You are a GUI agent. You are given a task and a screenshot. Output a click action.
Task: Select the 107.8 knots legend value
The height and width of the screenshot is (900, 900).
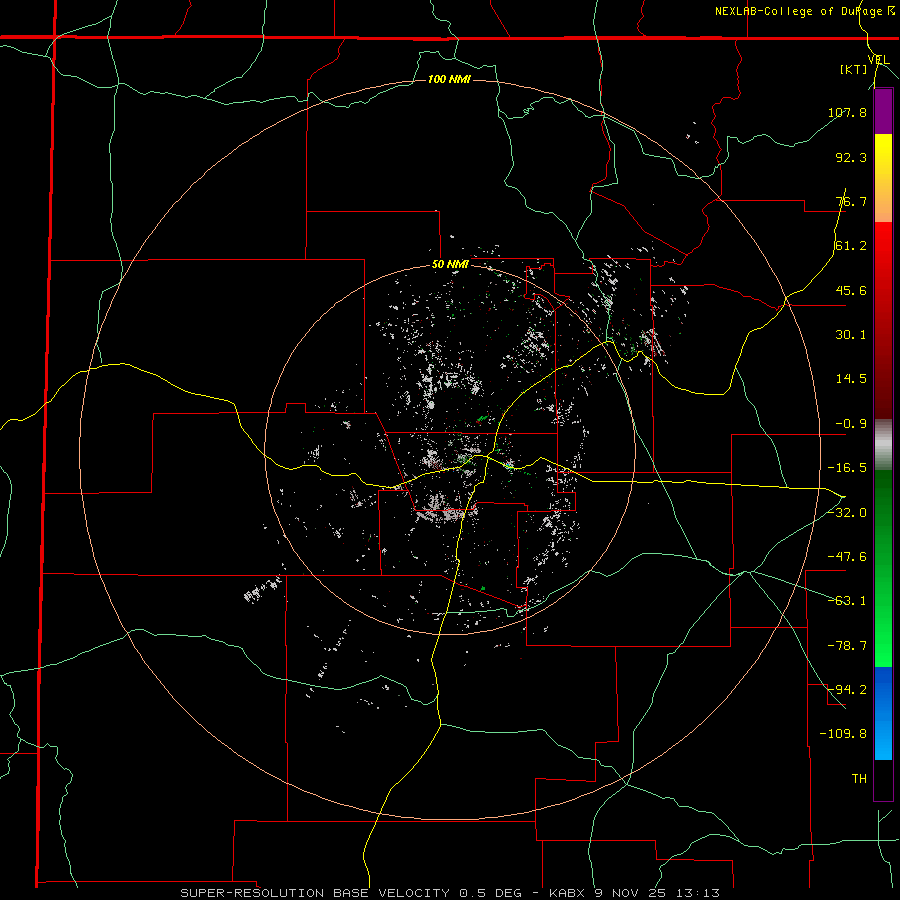847,112
